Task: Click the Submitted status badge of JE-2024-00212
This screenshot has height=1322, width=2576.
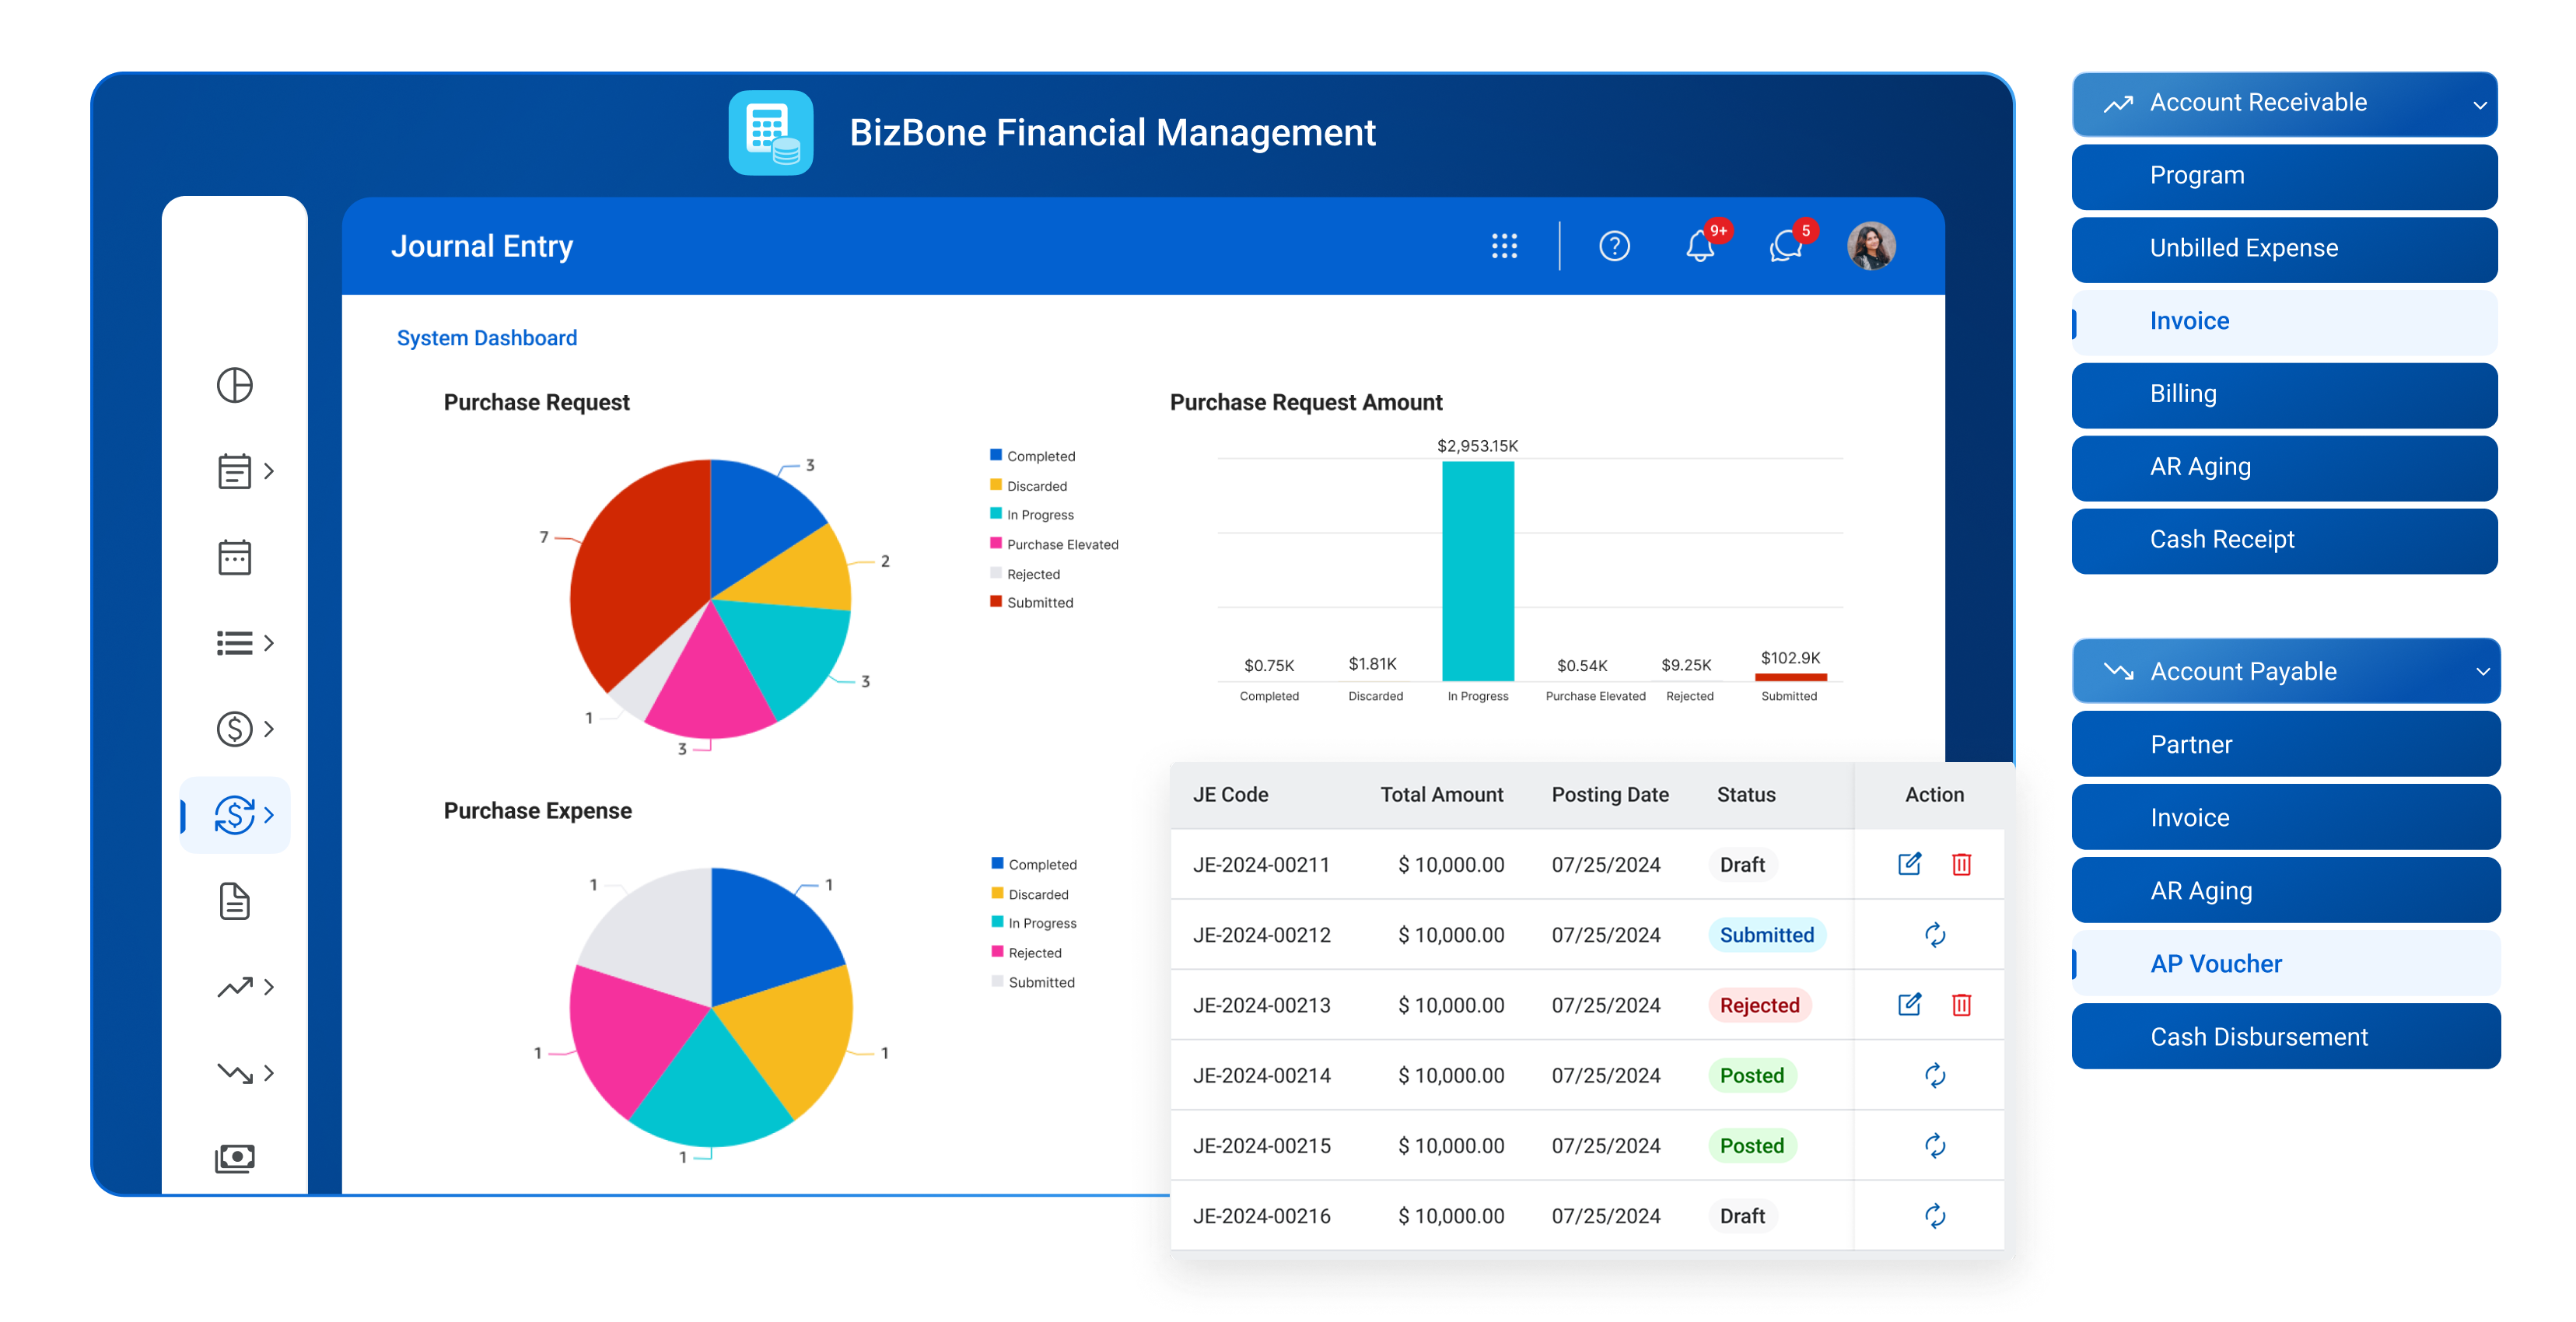Action: click(1766, 935)
